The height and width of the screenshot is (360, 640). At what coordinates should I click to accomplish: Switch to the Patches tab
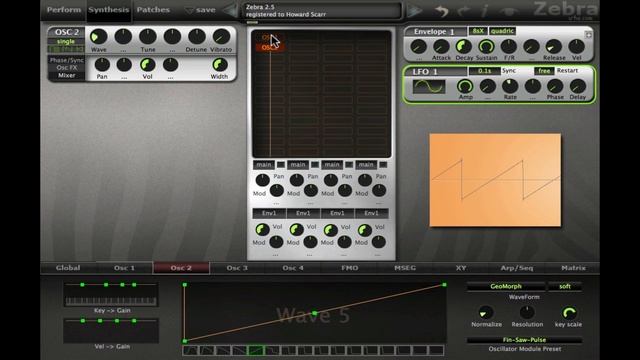[x=153, y=10]
